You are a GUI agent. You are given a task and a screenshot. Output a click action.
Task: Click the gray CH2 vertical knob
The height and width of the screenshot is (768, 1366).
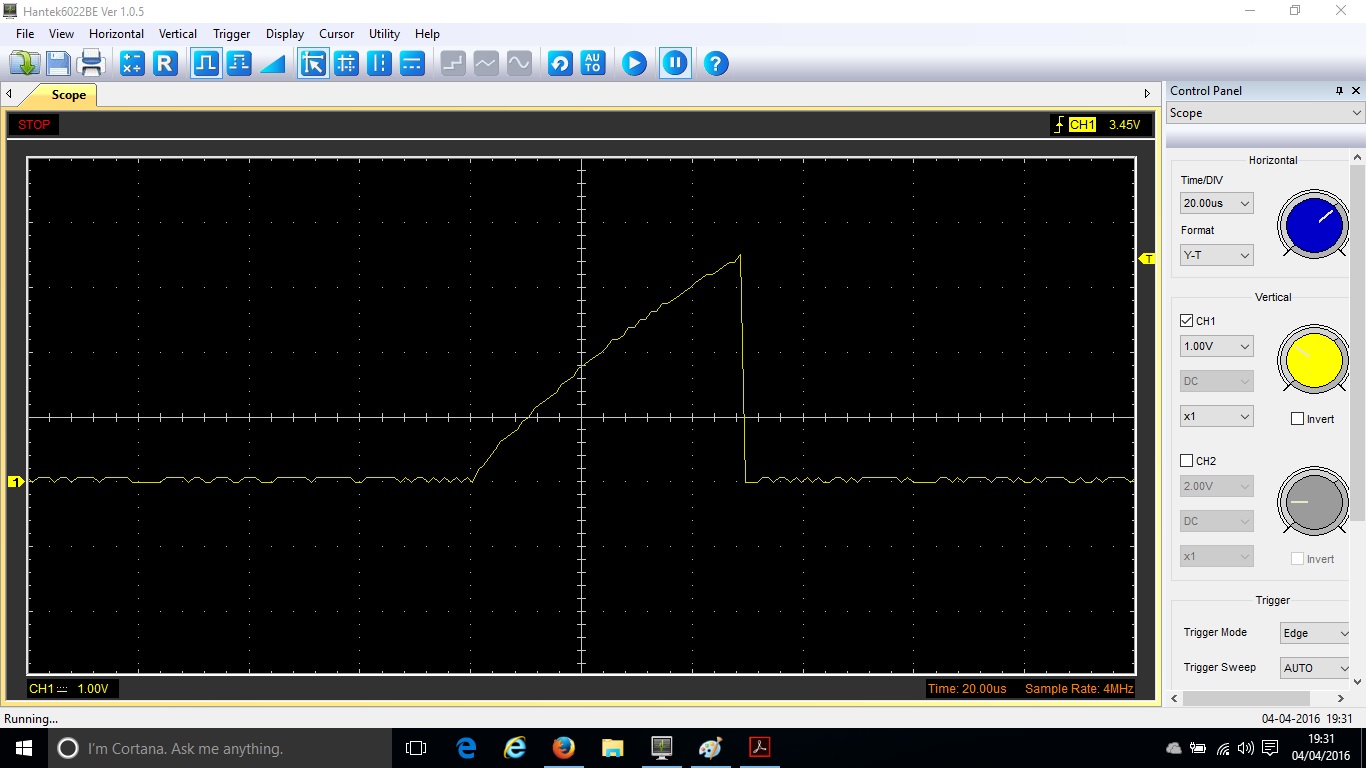pyautogui.click(x=1313, y=501)
